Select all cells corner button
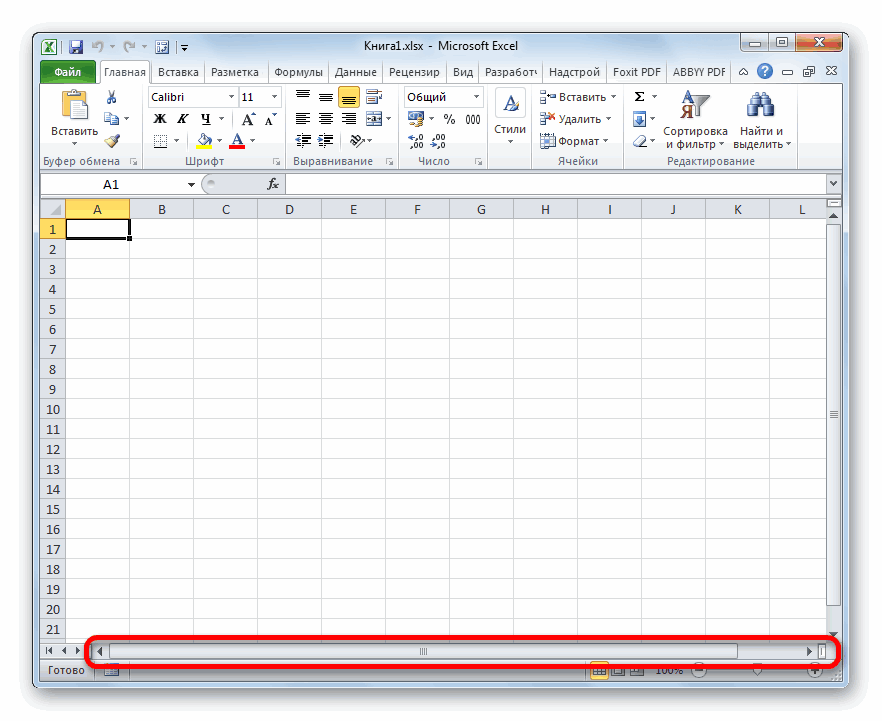The width and height of the screenshot is (882, 721). tap(53, 209)
